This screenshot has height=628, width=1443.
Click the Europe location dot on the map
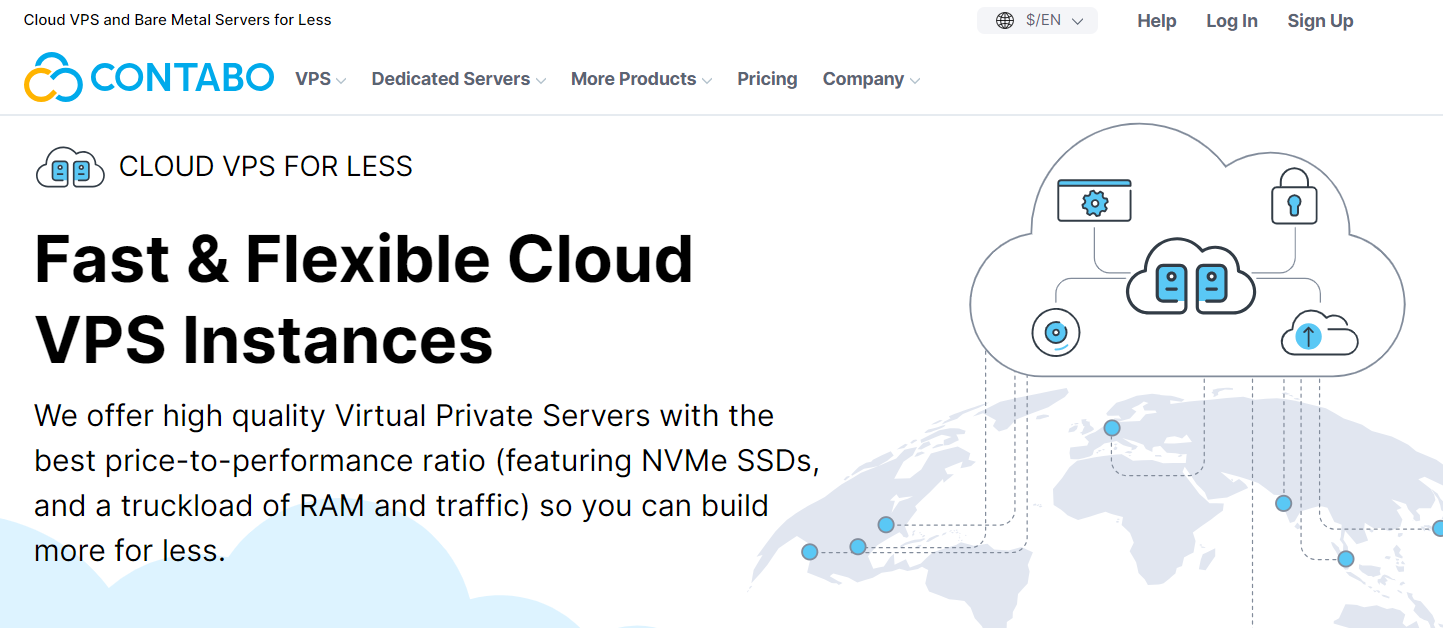pyautogui.click(x=1111, y=428)
